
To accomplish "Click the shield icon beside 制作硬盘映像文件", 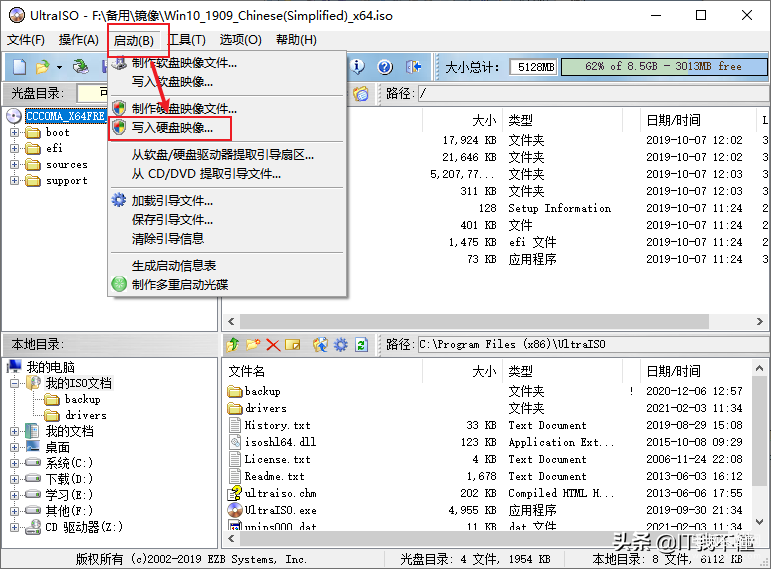I will [x=119, y=108].
